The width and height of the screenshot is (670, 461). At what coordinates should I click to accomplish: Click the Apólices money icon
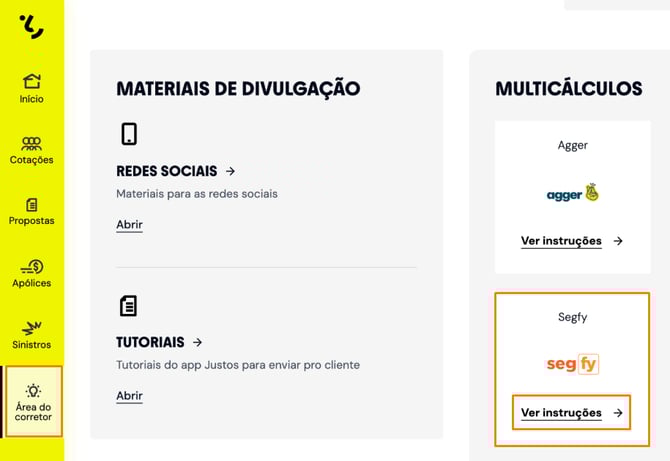point(32,266)
